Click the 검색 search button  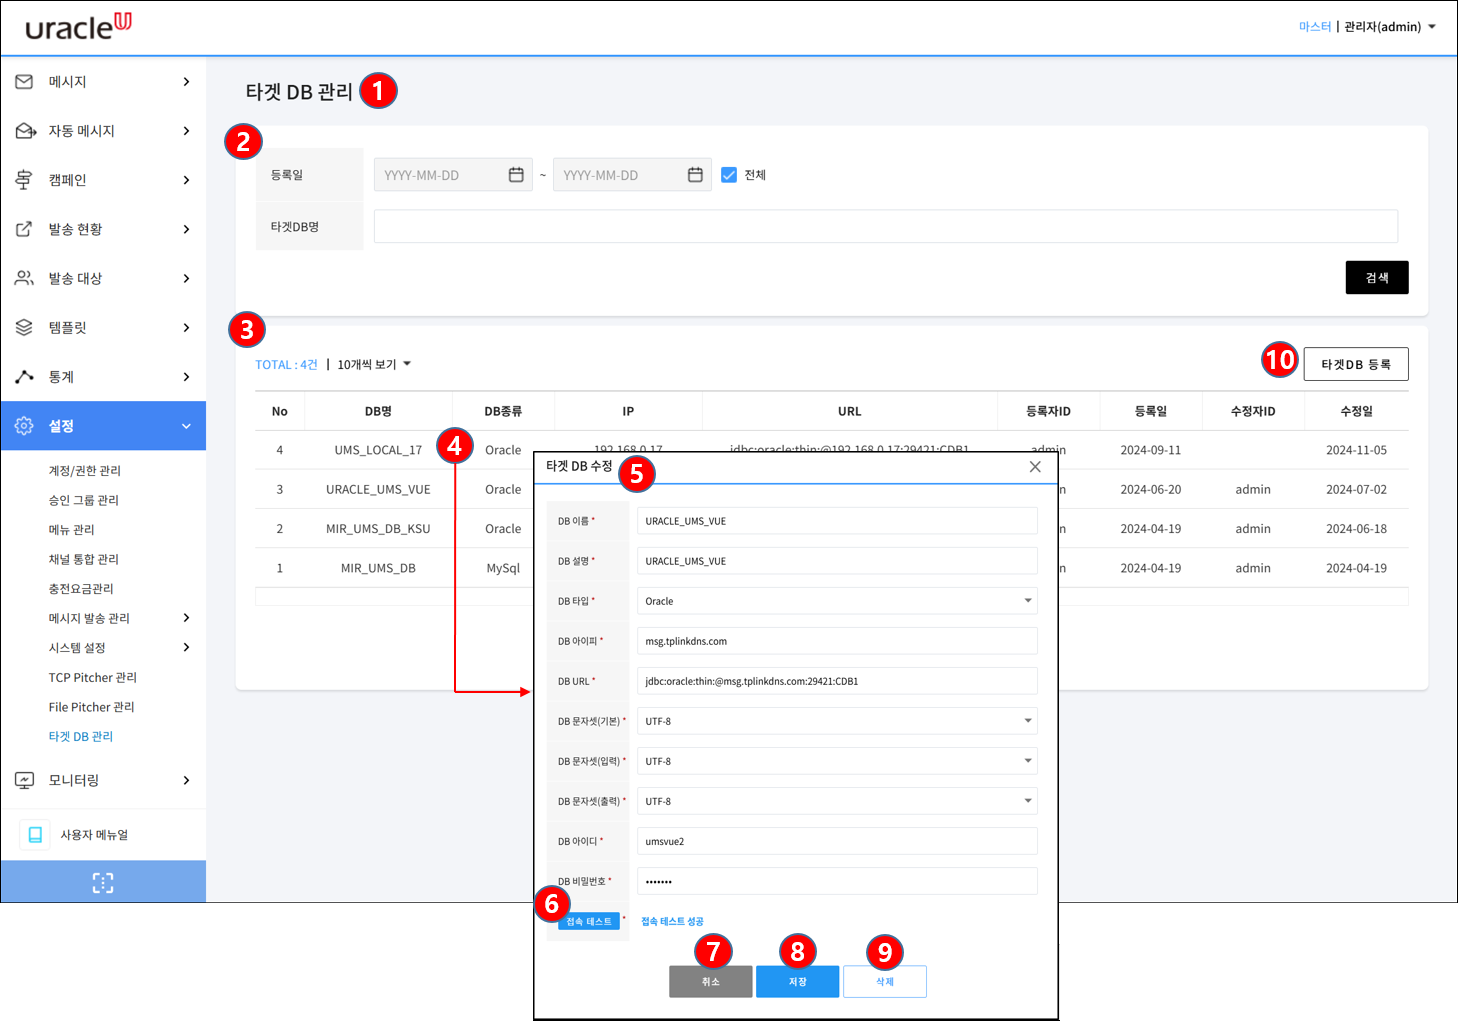click(1377, 278)
